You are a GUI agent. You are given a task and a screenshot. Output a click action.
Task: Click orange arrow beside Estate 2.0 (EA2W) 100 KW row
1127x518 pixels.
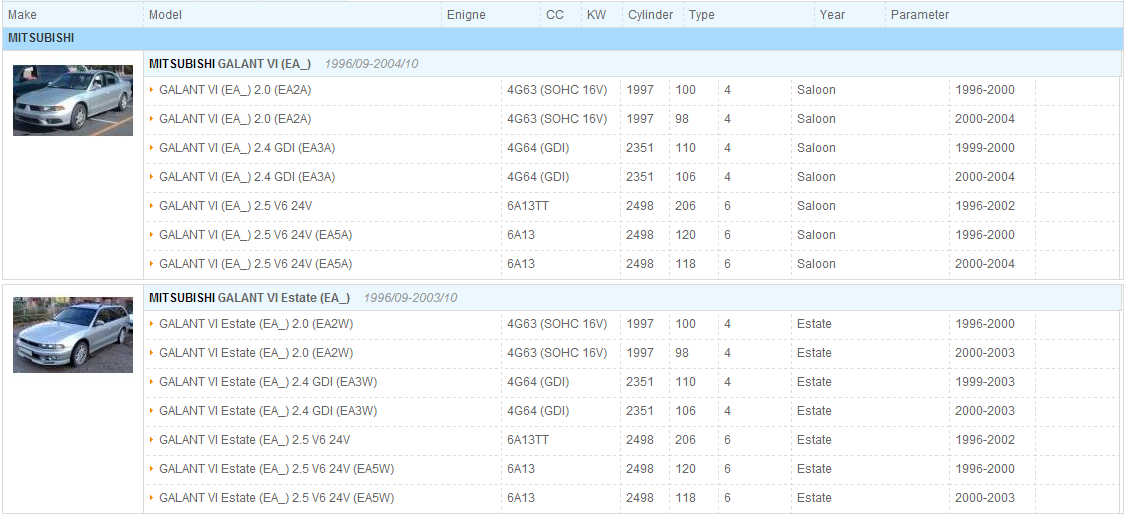coord(152,323)
